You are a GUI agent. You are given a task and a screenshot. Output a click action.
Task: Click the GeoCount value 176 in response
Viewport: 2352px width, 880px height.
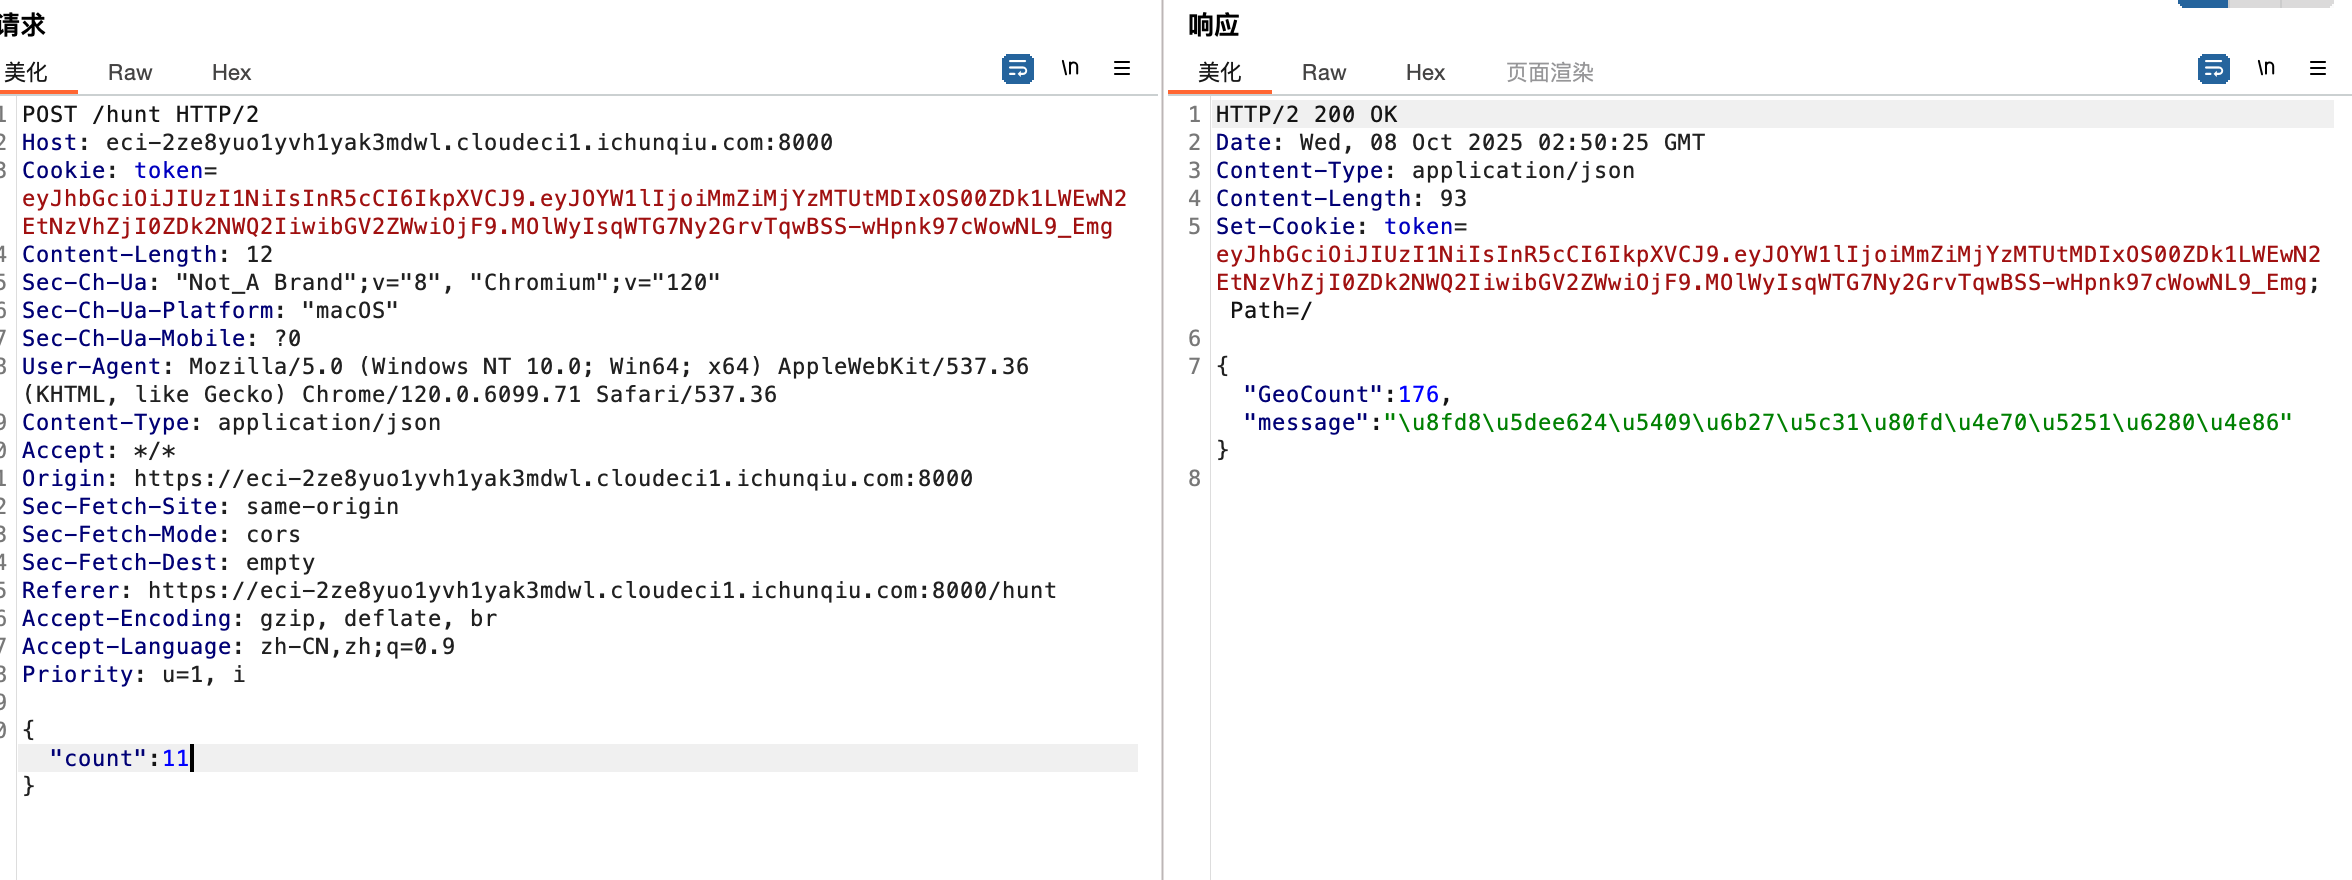pyautogui.click(x=1417, y=394)
